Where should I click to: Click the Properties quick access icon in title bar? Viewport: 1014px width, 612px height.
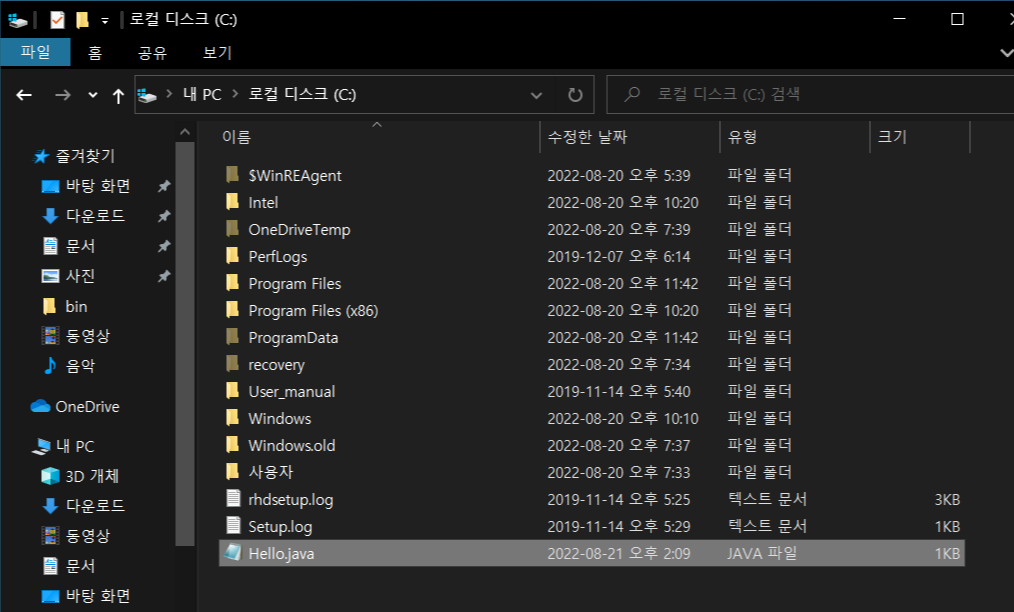coord(58,20)
